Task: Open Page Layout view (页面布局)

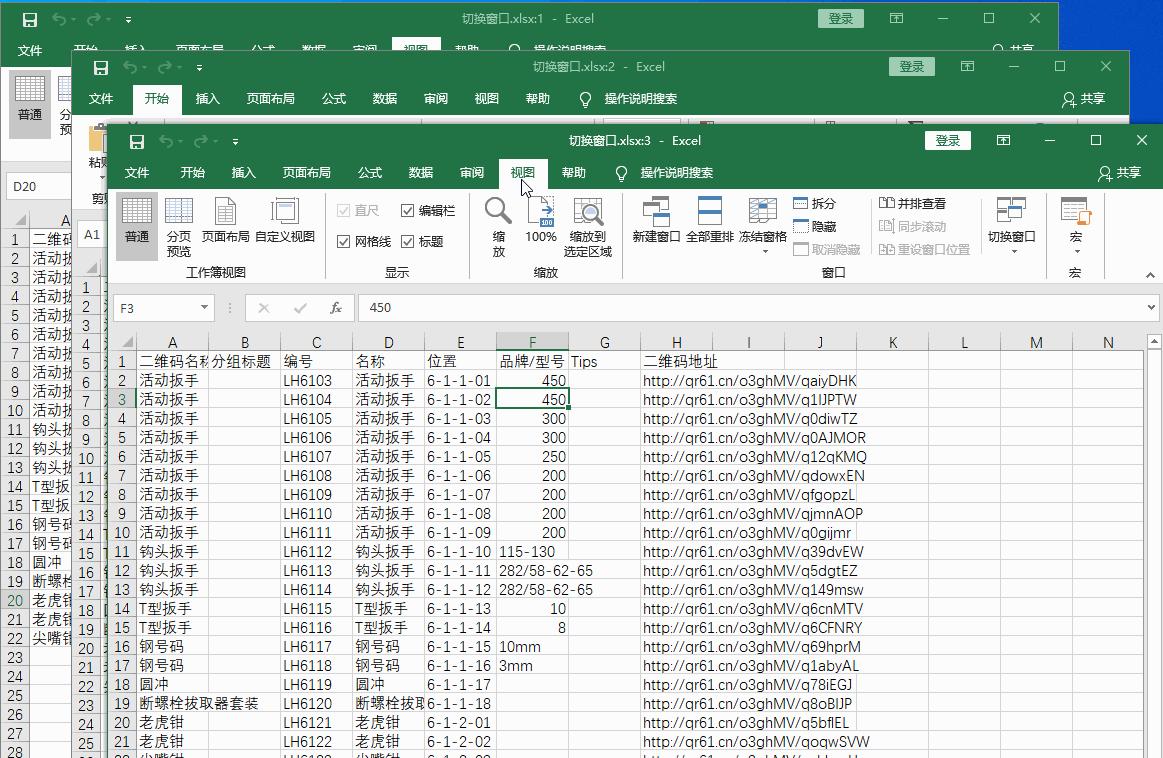Action: tap(226, 224)
